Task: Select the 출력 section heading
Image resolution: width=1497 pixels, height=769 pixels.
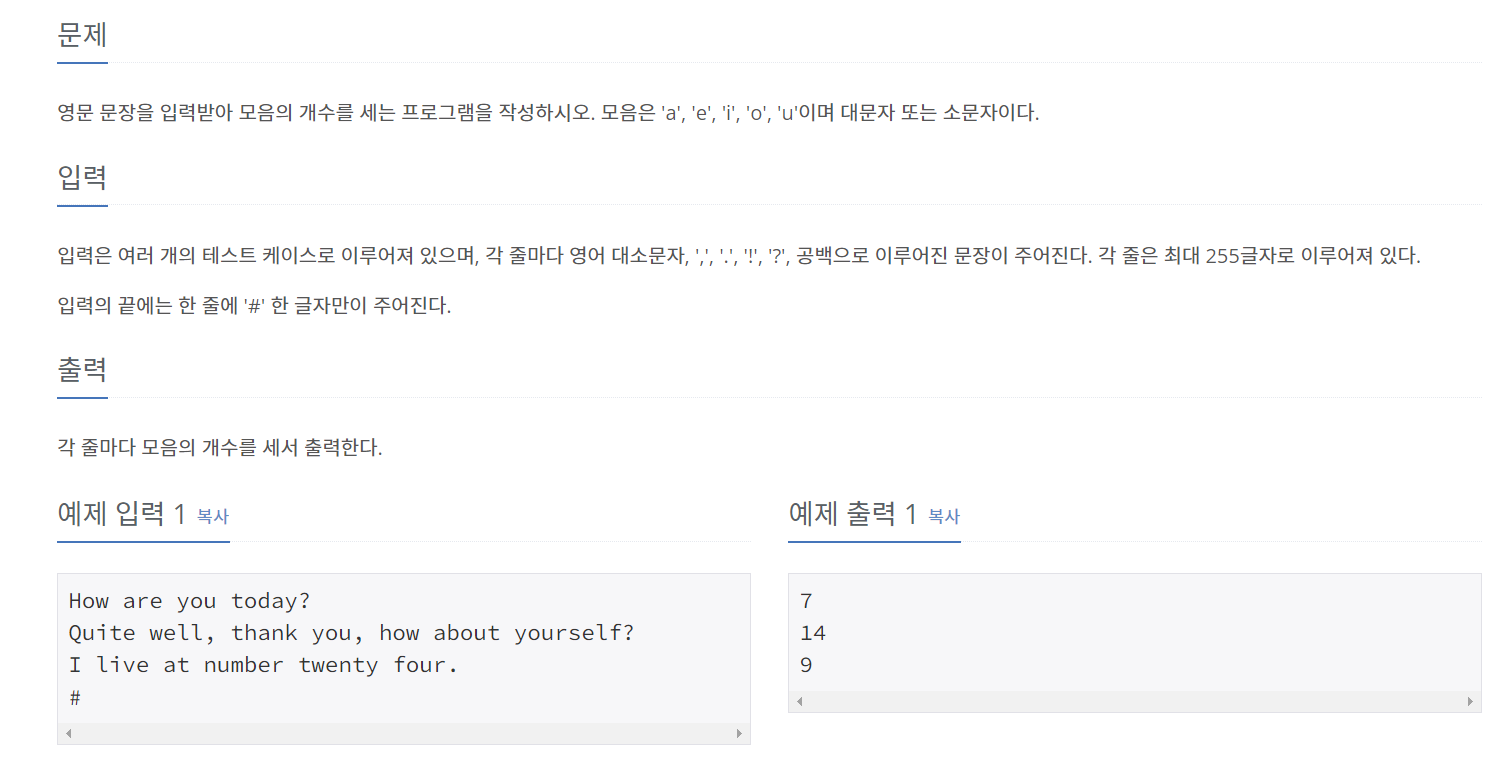Action: 82,370
